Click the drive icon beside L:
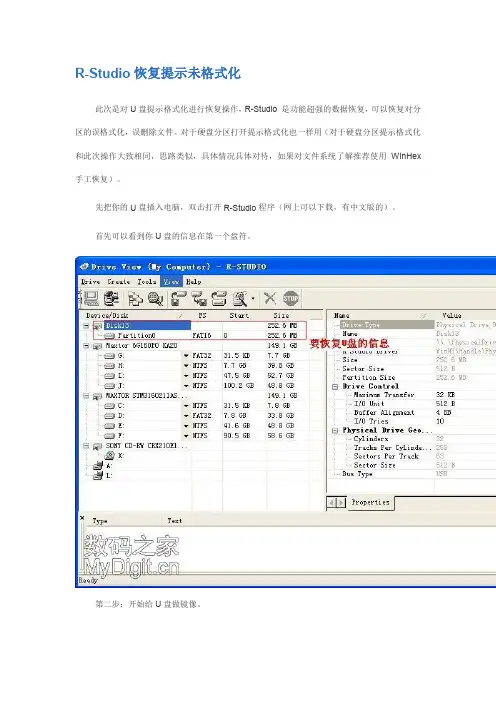Screen dimensions: 496x702 coord(98,475)
